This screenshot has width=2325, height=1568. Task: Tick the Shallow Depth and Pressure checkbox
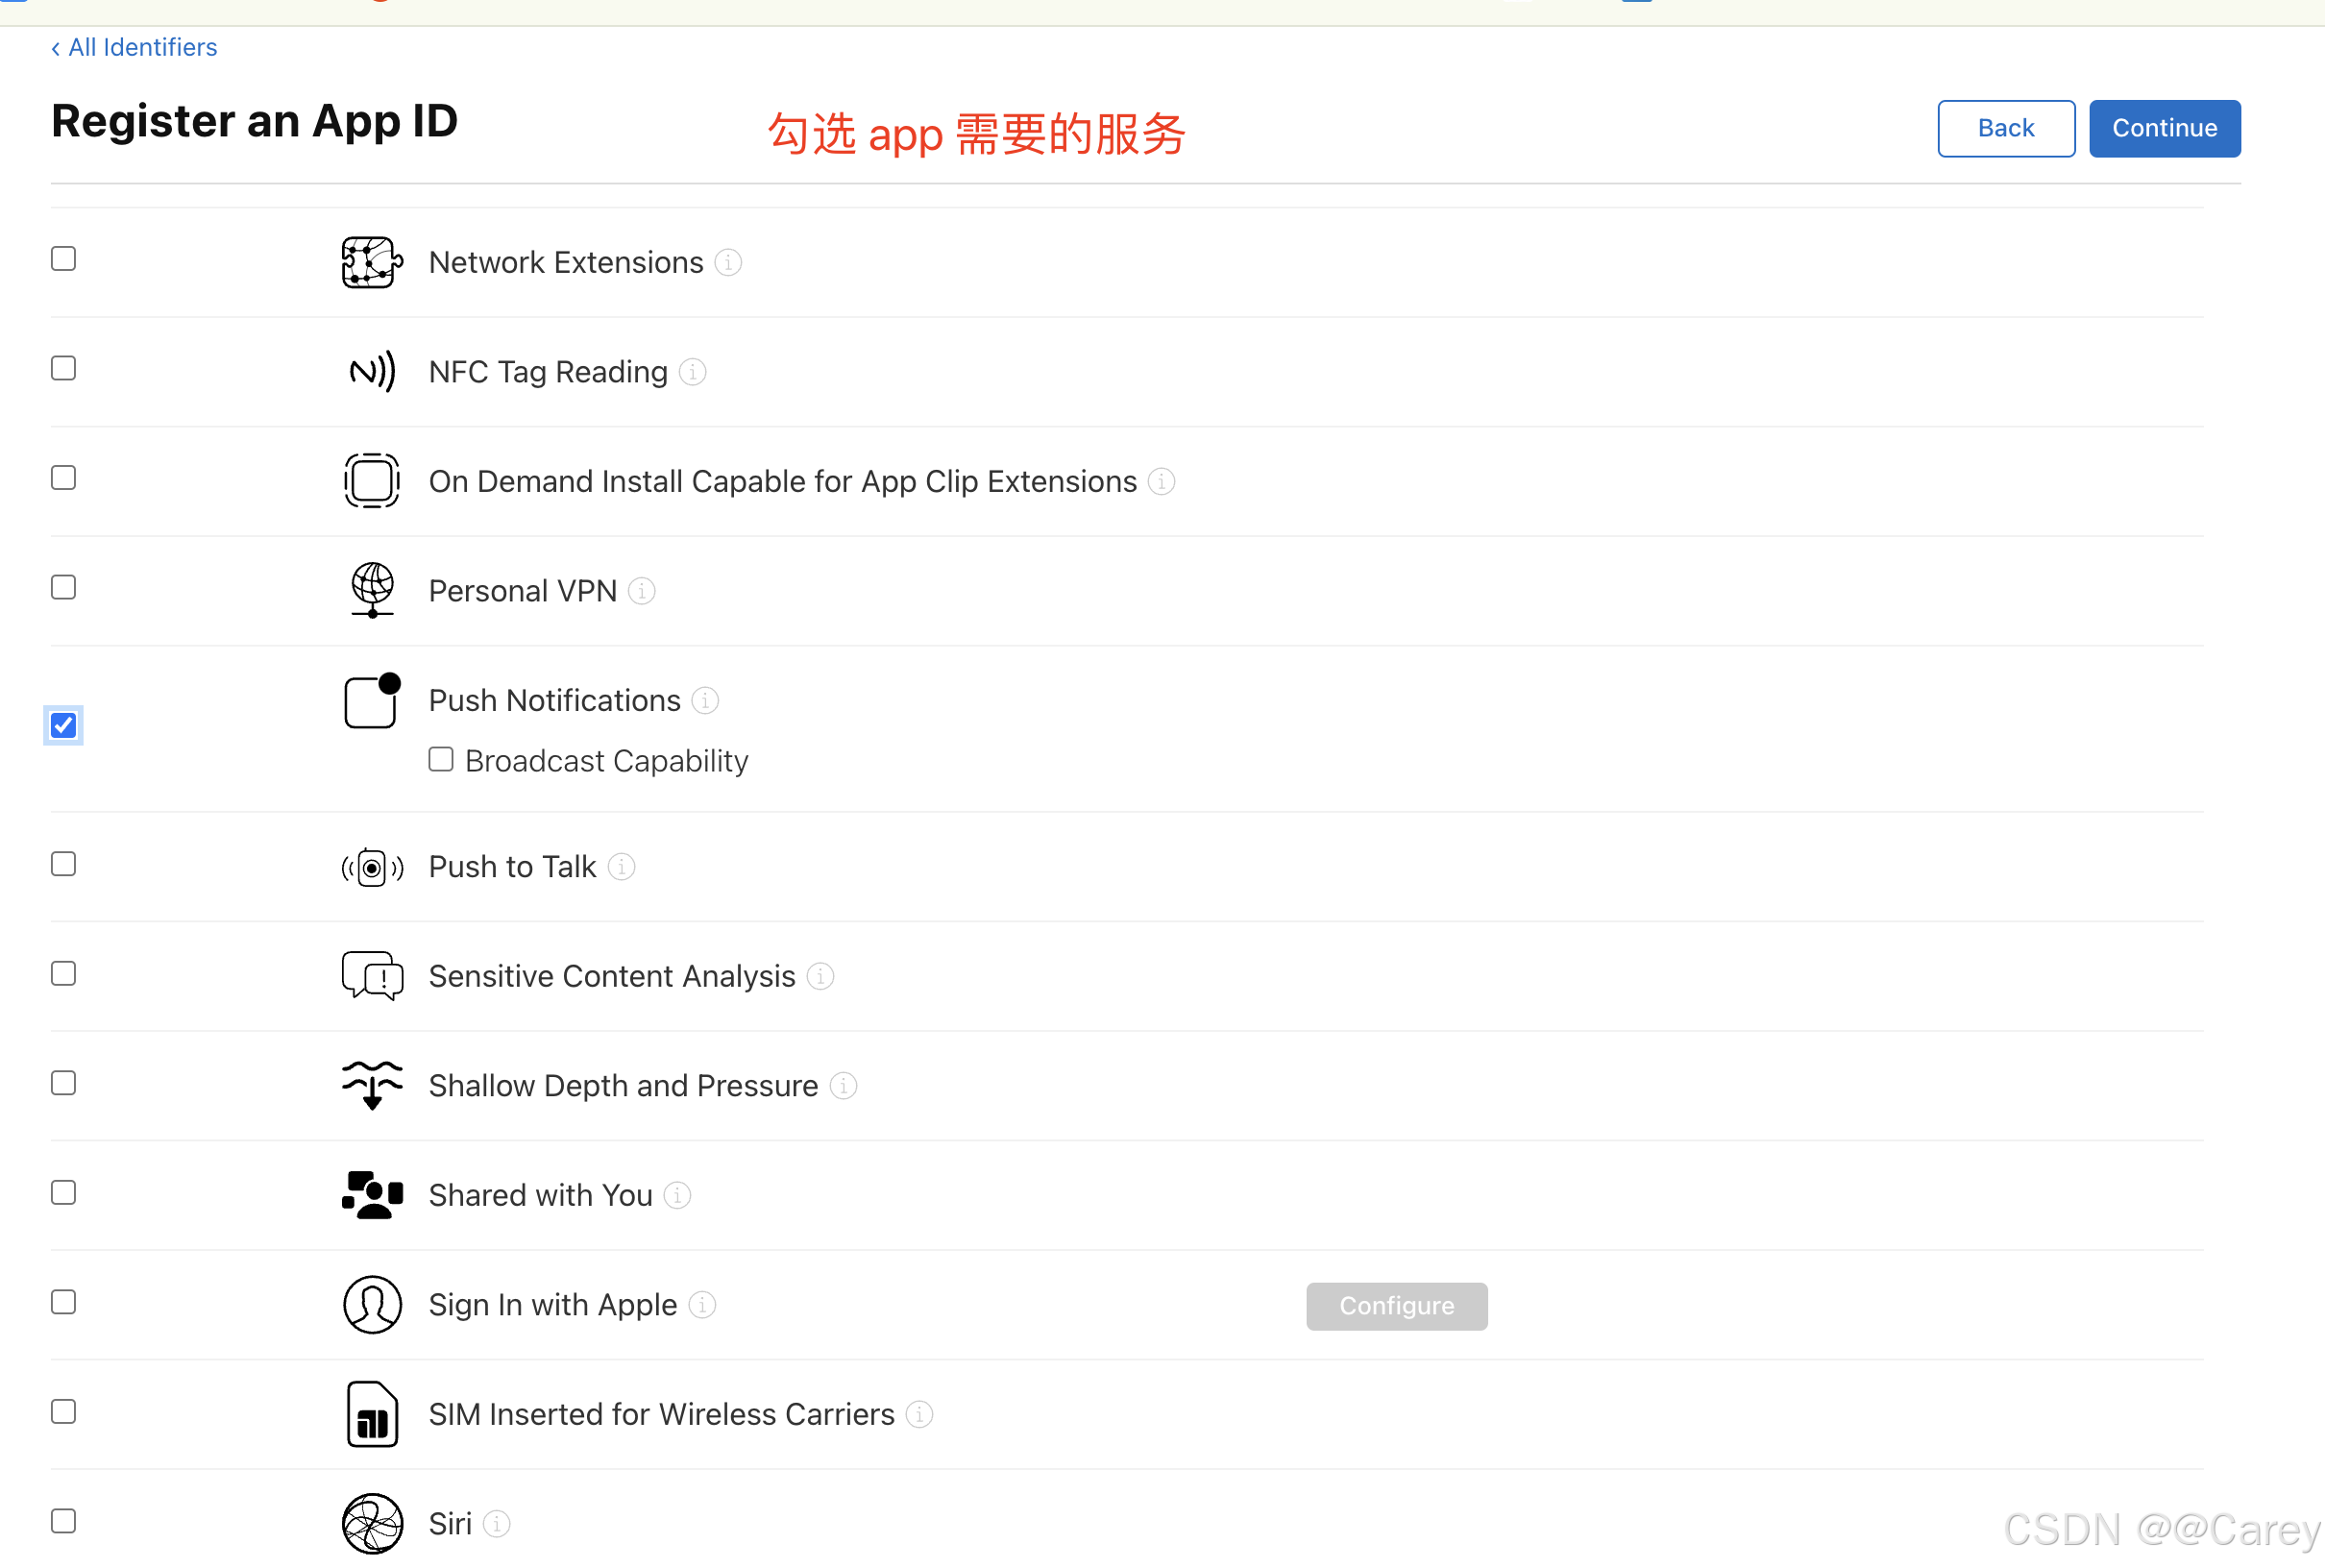point(63,1083)
